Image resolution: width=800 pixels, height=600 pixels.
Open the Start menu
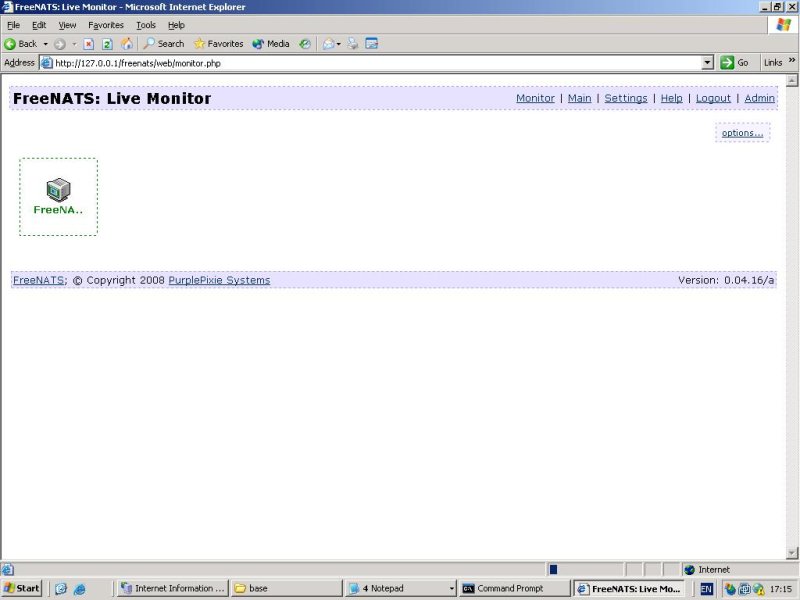[x=21, y=588]
